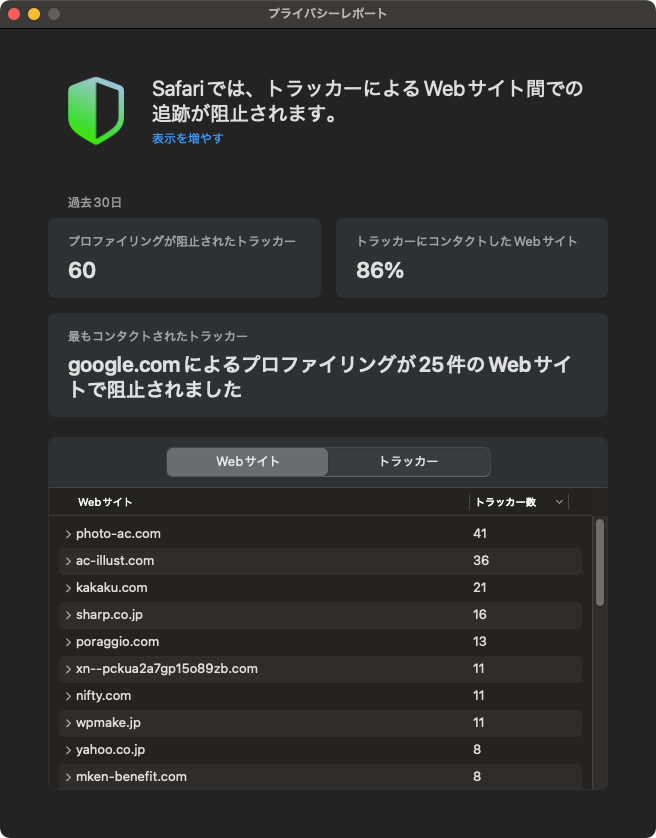Expand the yahoo.co.jp row
This screenshot has height=838, width=656.
pos(68,750)
